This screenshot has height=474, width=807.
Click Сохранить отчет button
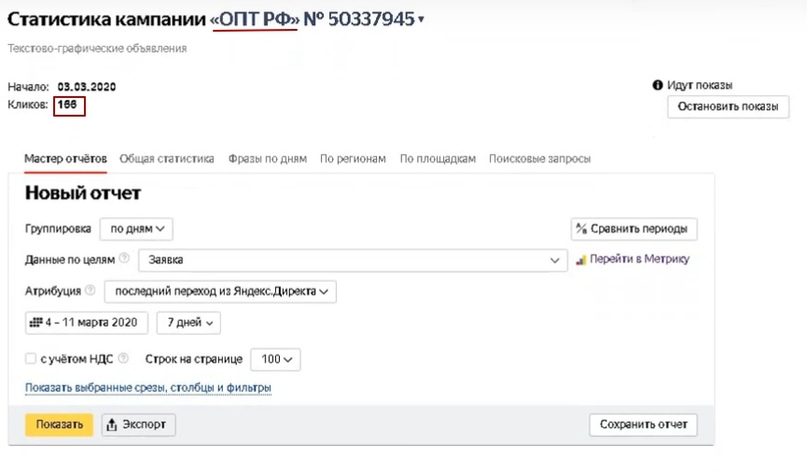pos(643,425)
